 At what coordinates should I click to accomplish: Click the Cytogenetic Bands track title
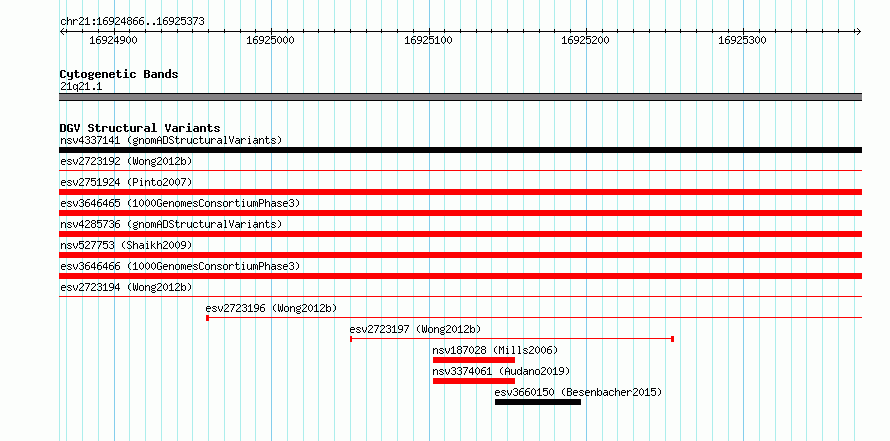(x=119, y=74)
